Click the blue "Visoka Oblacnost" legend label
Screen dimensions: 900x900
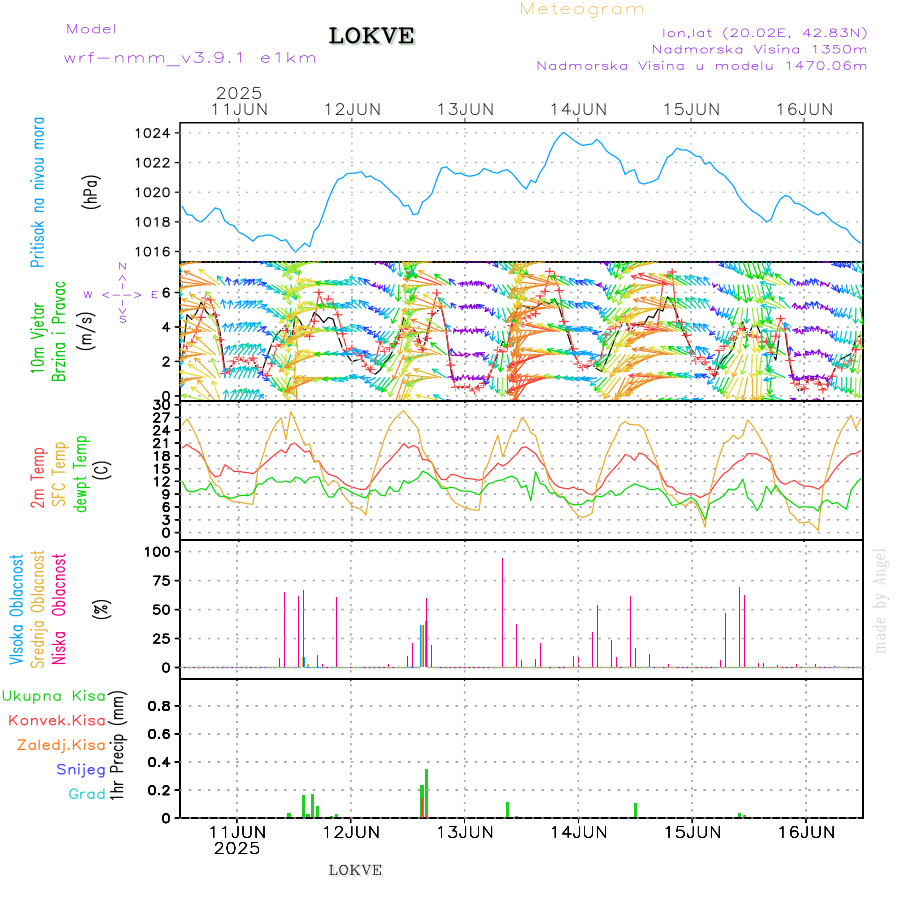click(17, 610)
